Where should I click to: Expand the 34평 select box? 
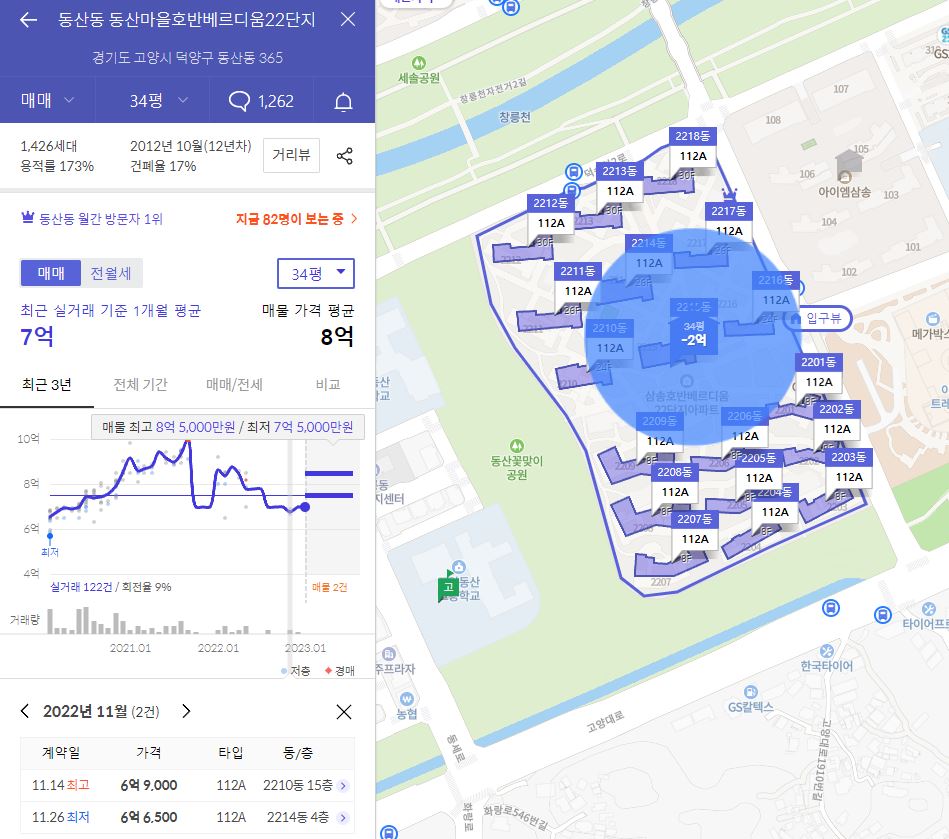(316, 274)
